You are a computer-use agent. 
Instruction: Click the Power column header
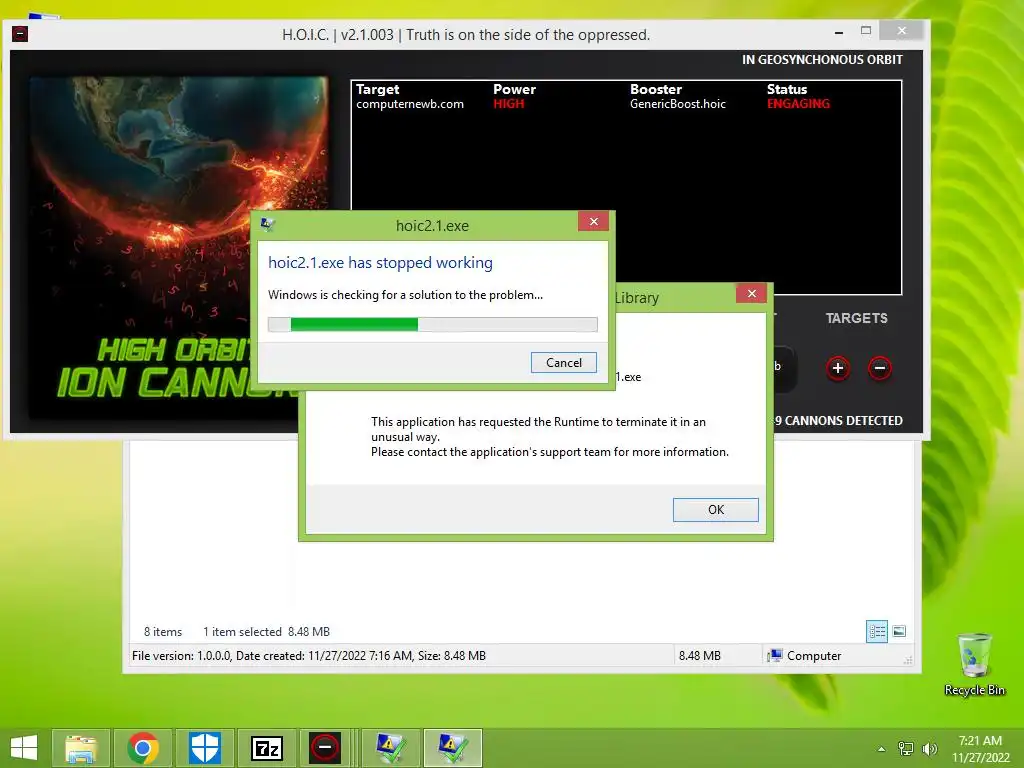coord(515,89)
